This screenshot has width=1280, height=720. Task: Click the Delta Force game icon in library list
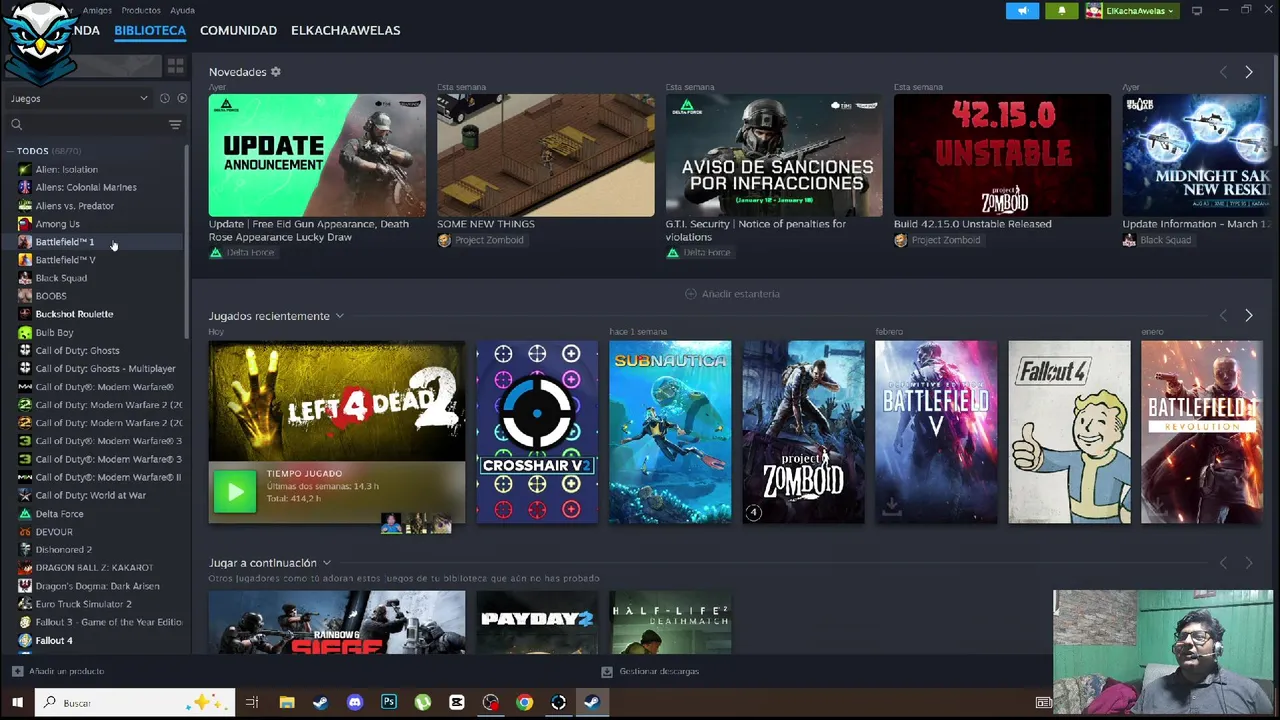(25, 513)
